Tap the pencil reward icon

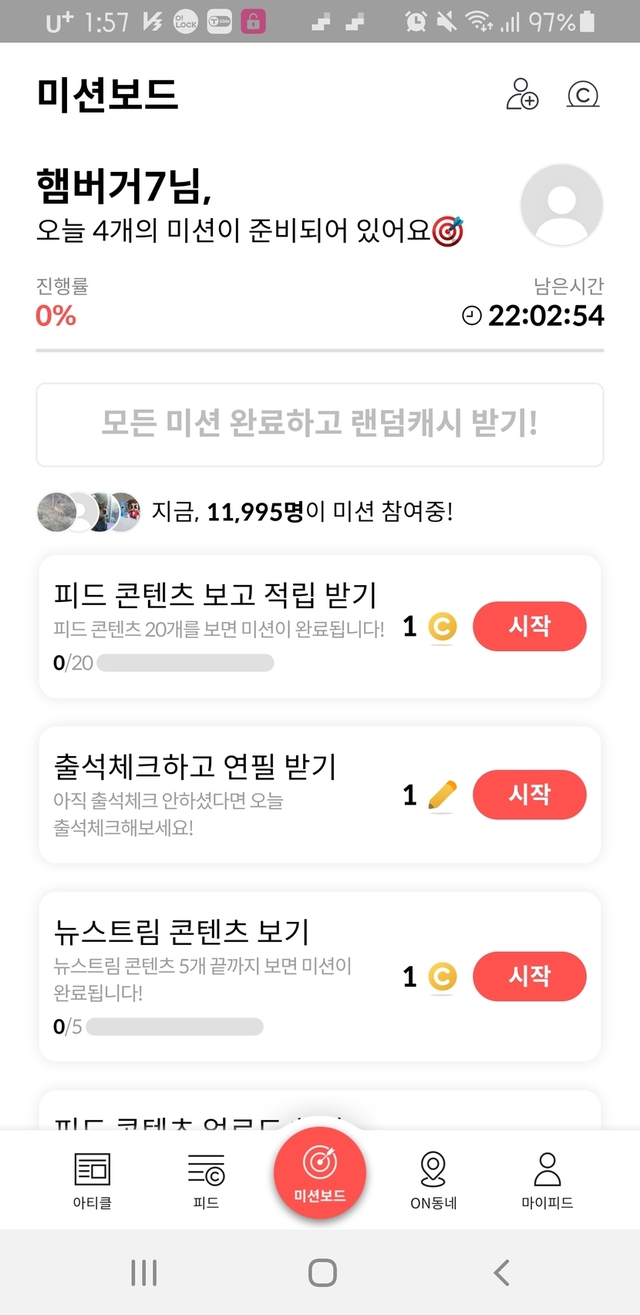441,795
